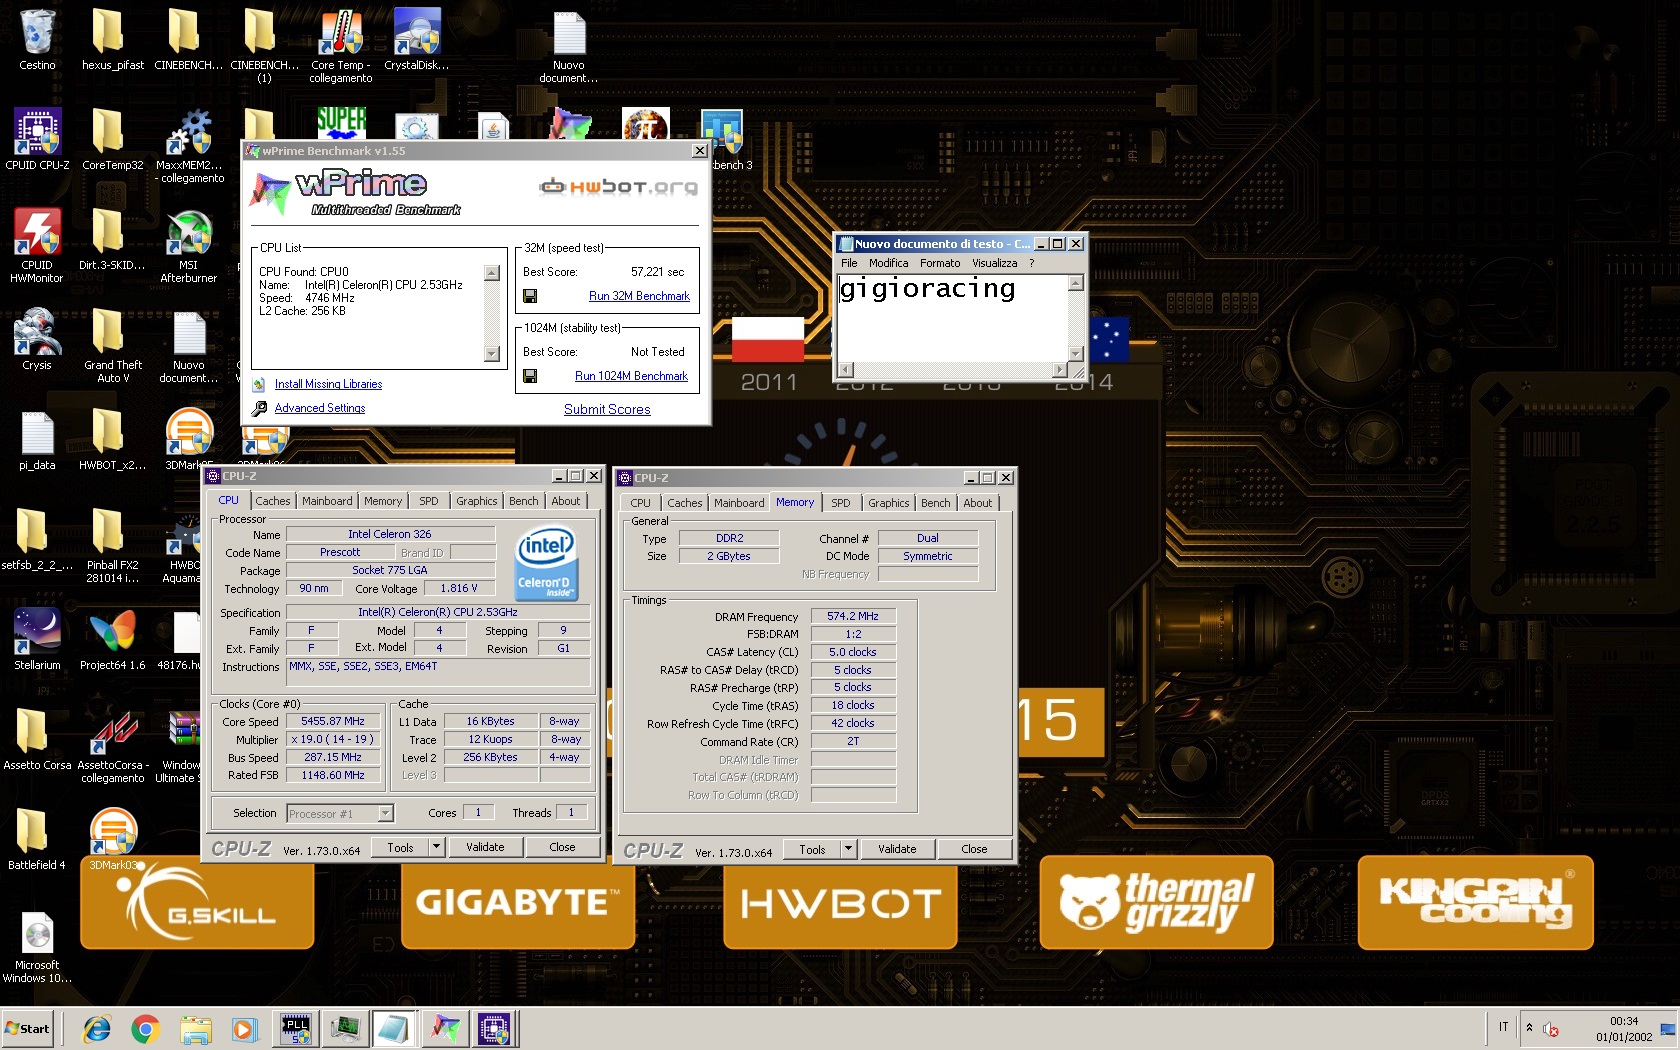Open Install Missing Libraries link

(328, 384)
